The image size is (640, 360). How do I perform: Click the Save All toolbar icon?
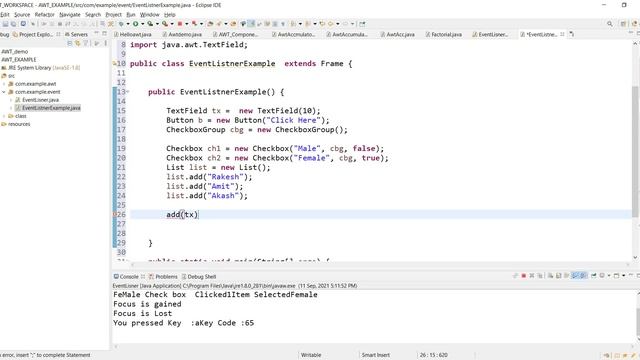pyautogui.click(x=13, y=24)
